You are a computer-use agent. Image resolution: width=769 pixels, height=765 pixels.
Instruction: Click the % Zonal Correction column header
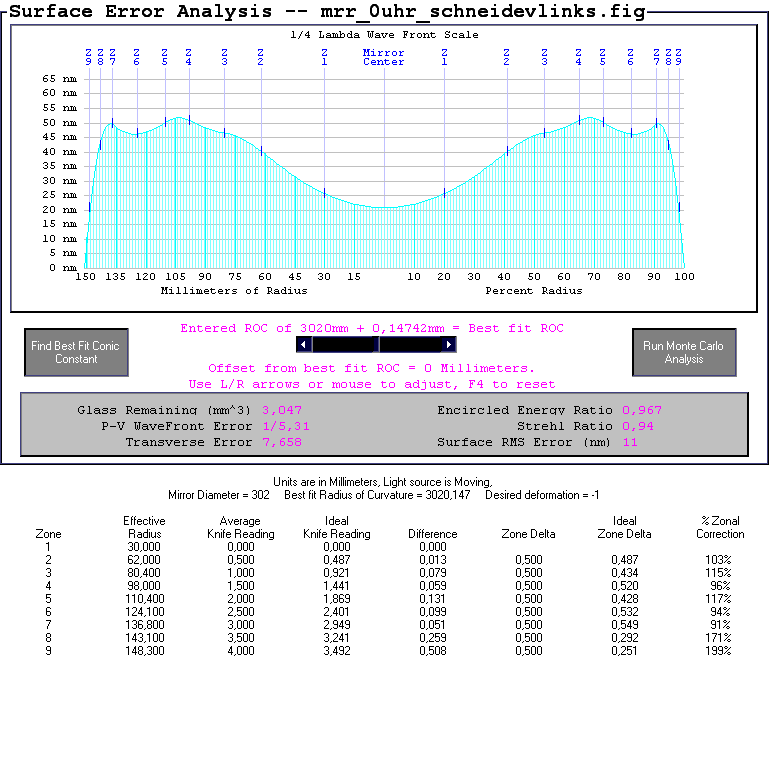click(x=720, y=527)
